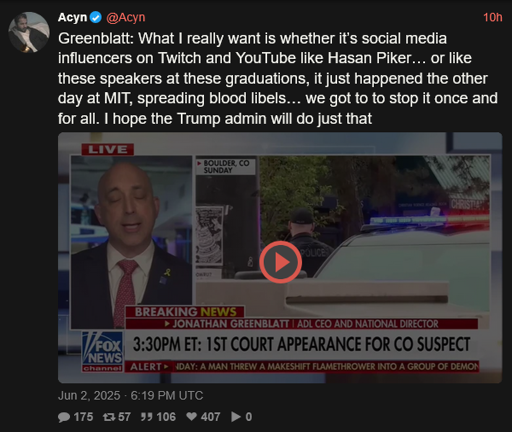Screen dimensions: 512x432
Task: Click the Jun 2, 2025 date text
Action: (x=89, y=396)
